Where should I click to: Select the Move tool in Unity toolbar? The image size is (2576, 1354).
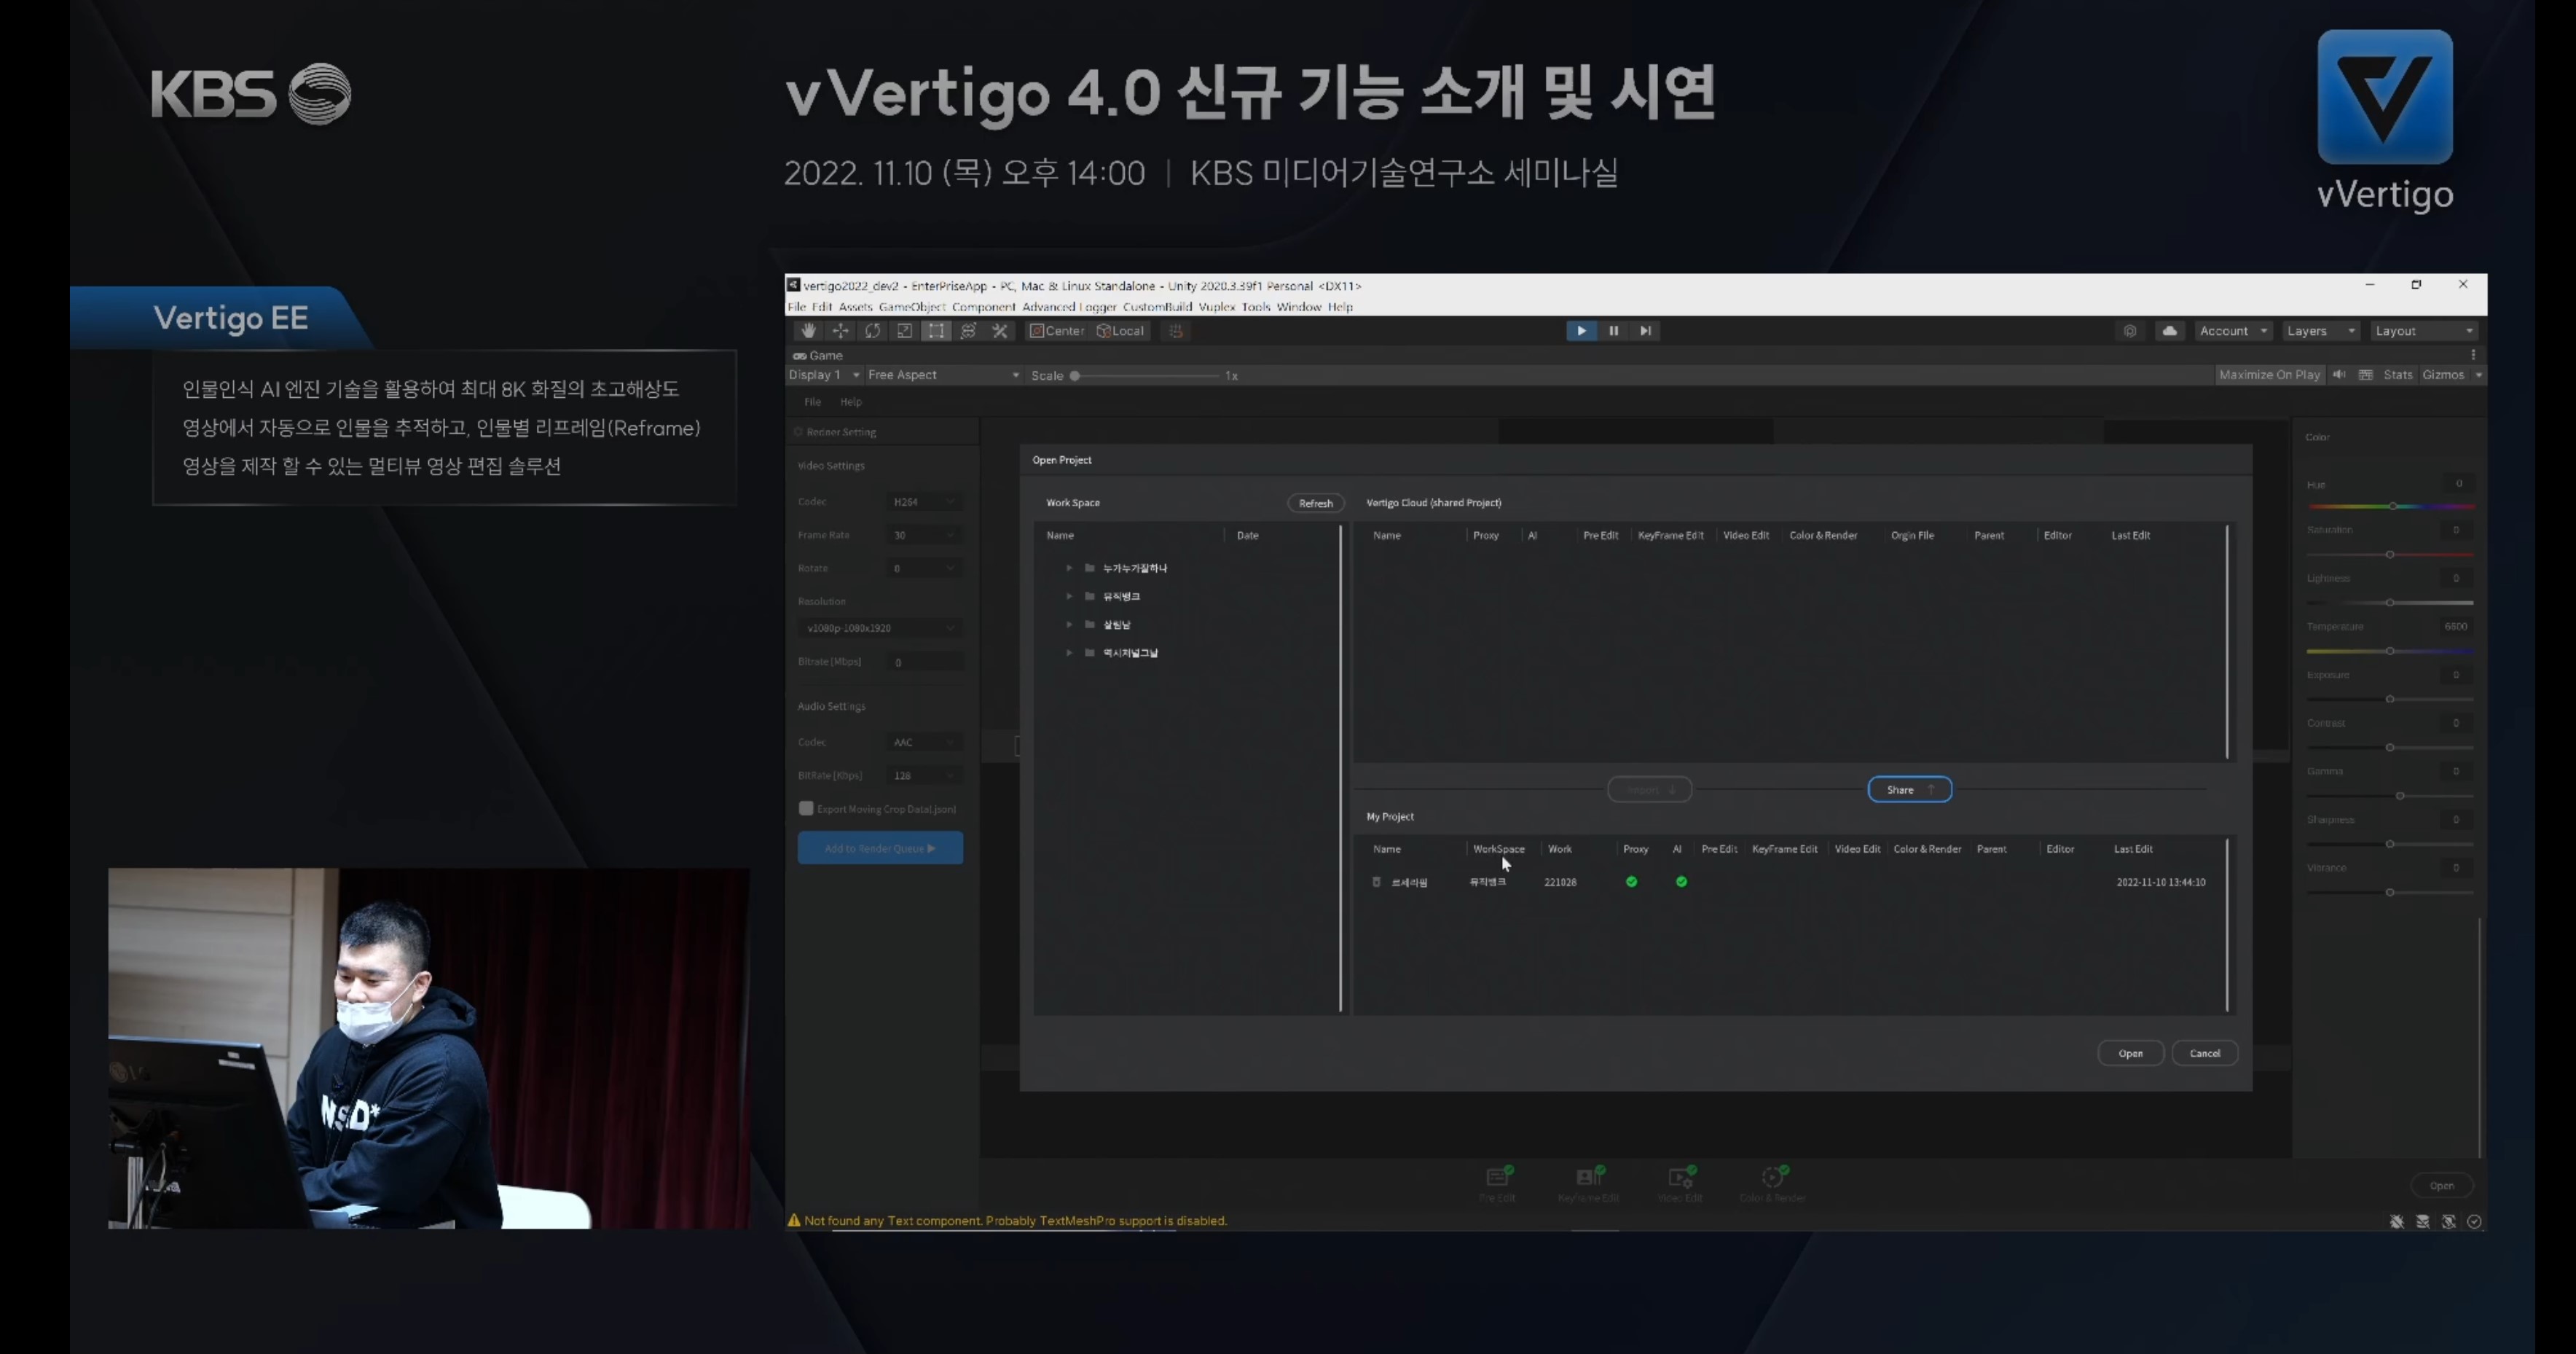coord(840,331)
